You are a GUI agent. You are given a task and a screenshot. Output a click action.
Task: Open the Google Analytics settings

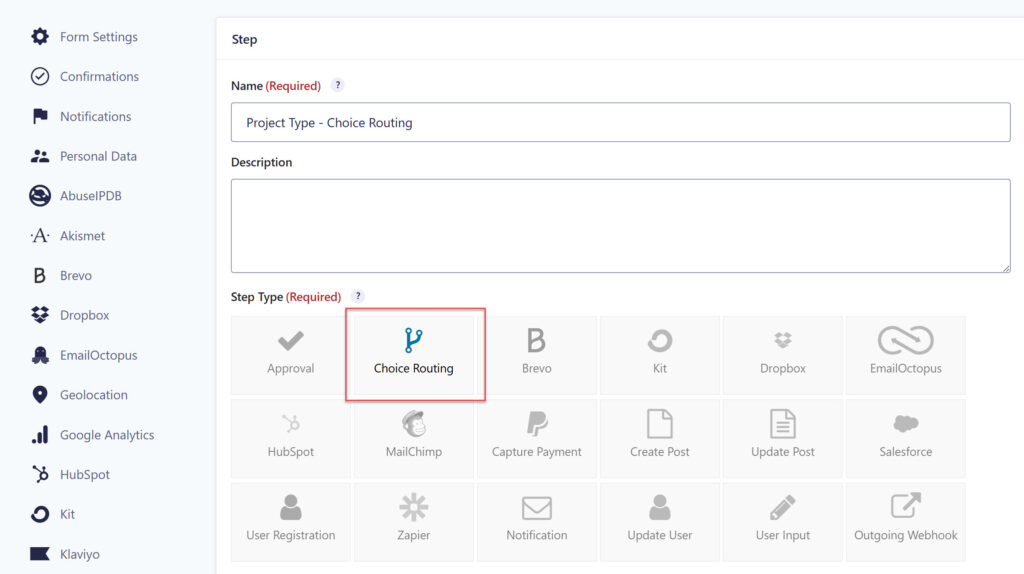tap(107, 435)
